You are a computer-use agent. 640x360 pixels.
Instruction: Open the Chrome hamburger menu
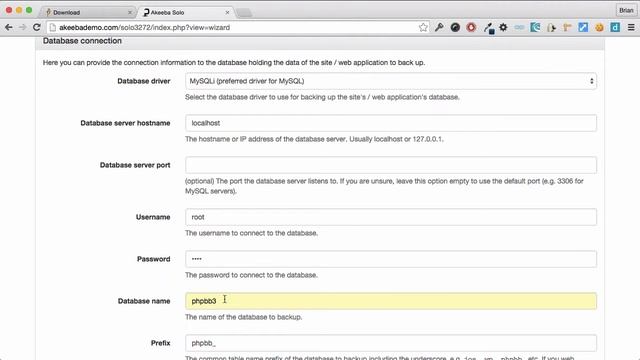tap(631, 27)
